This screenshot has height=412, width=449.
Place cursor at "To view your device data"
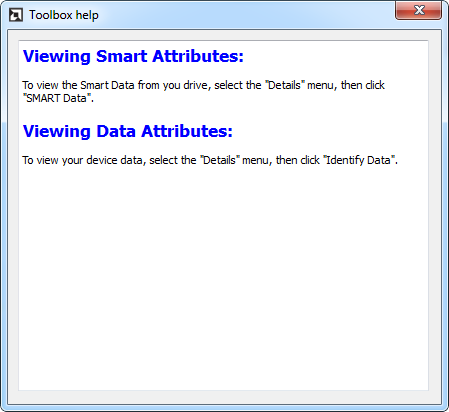83,160
